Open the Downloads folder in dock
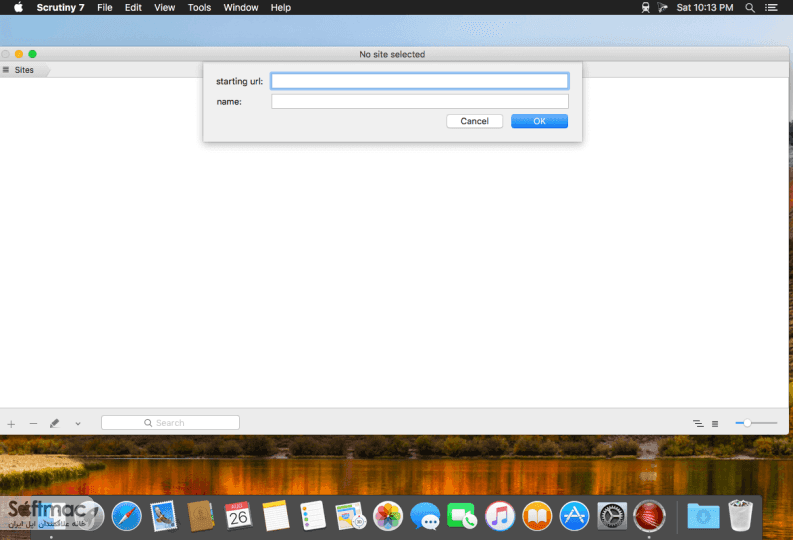The height and width of the screenshot is (540, 793). [x=703, y=516]
